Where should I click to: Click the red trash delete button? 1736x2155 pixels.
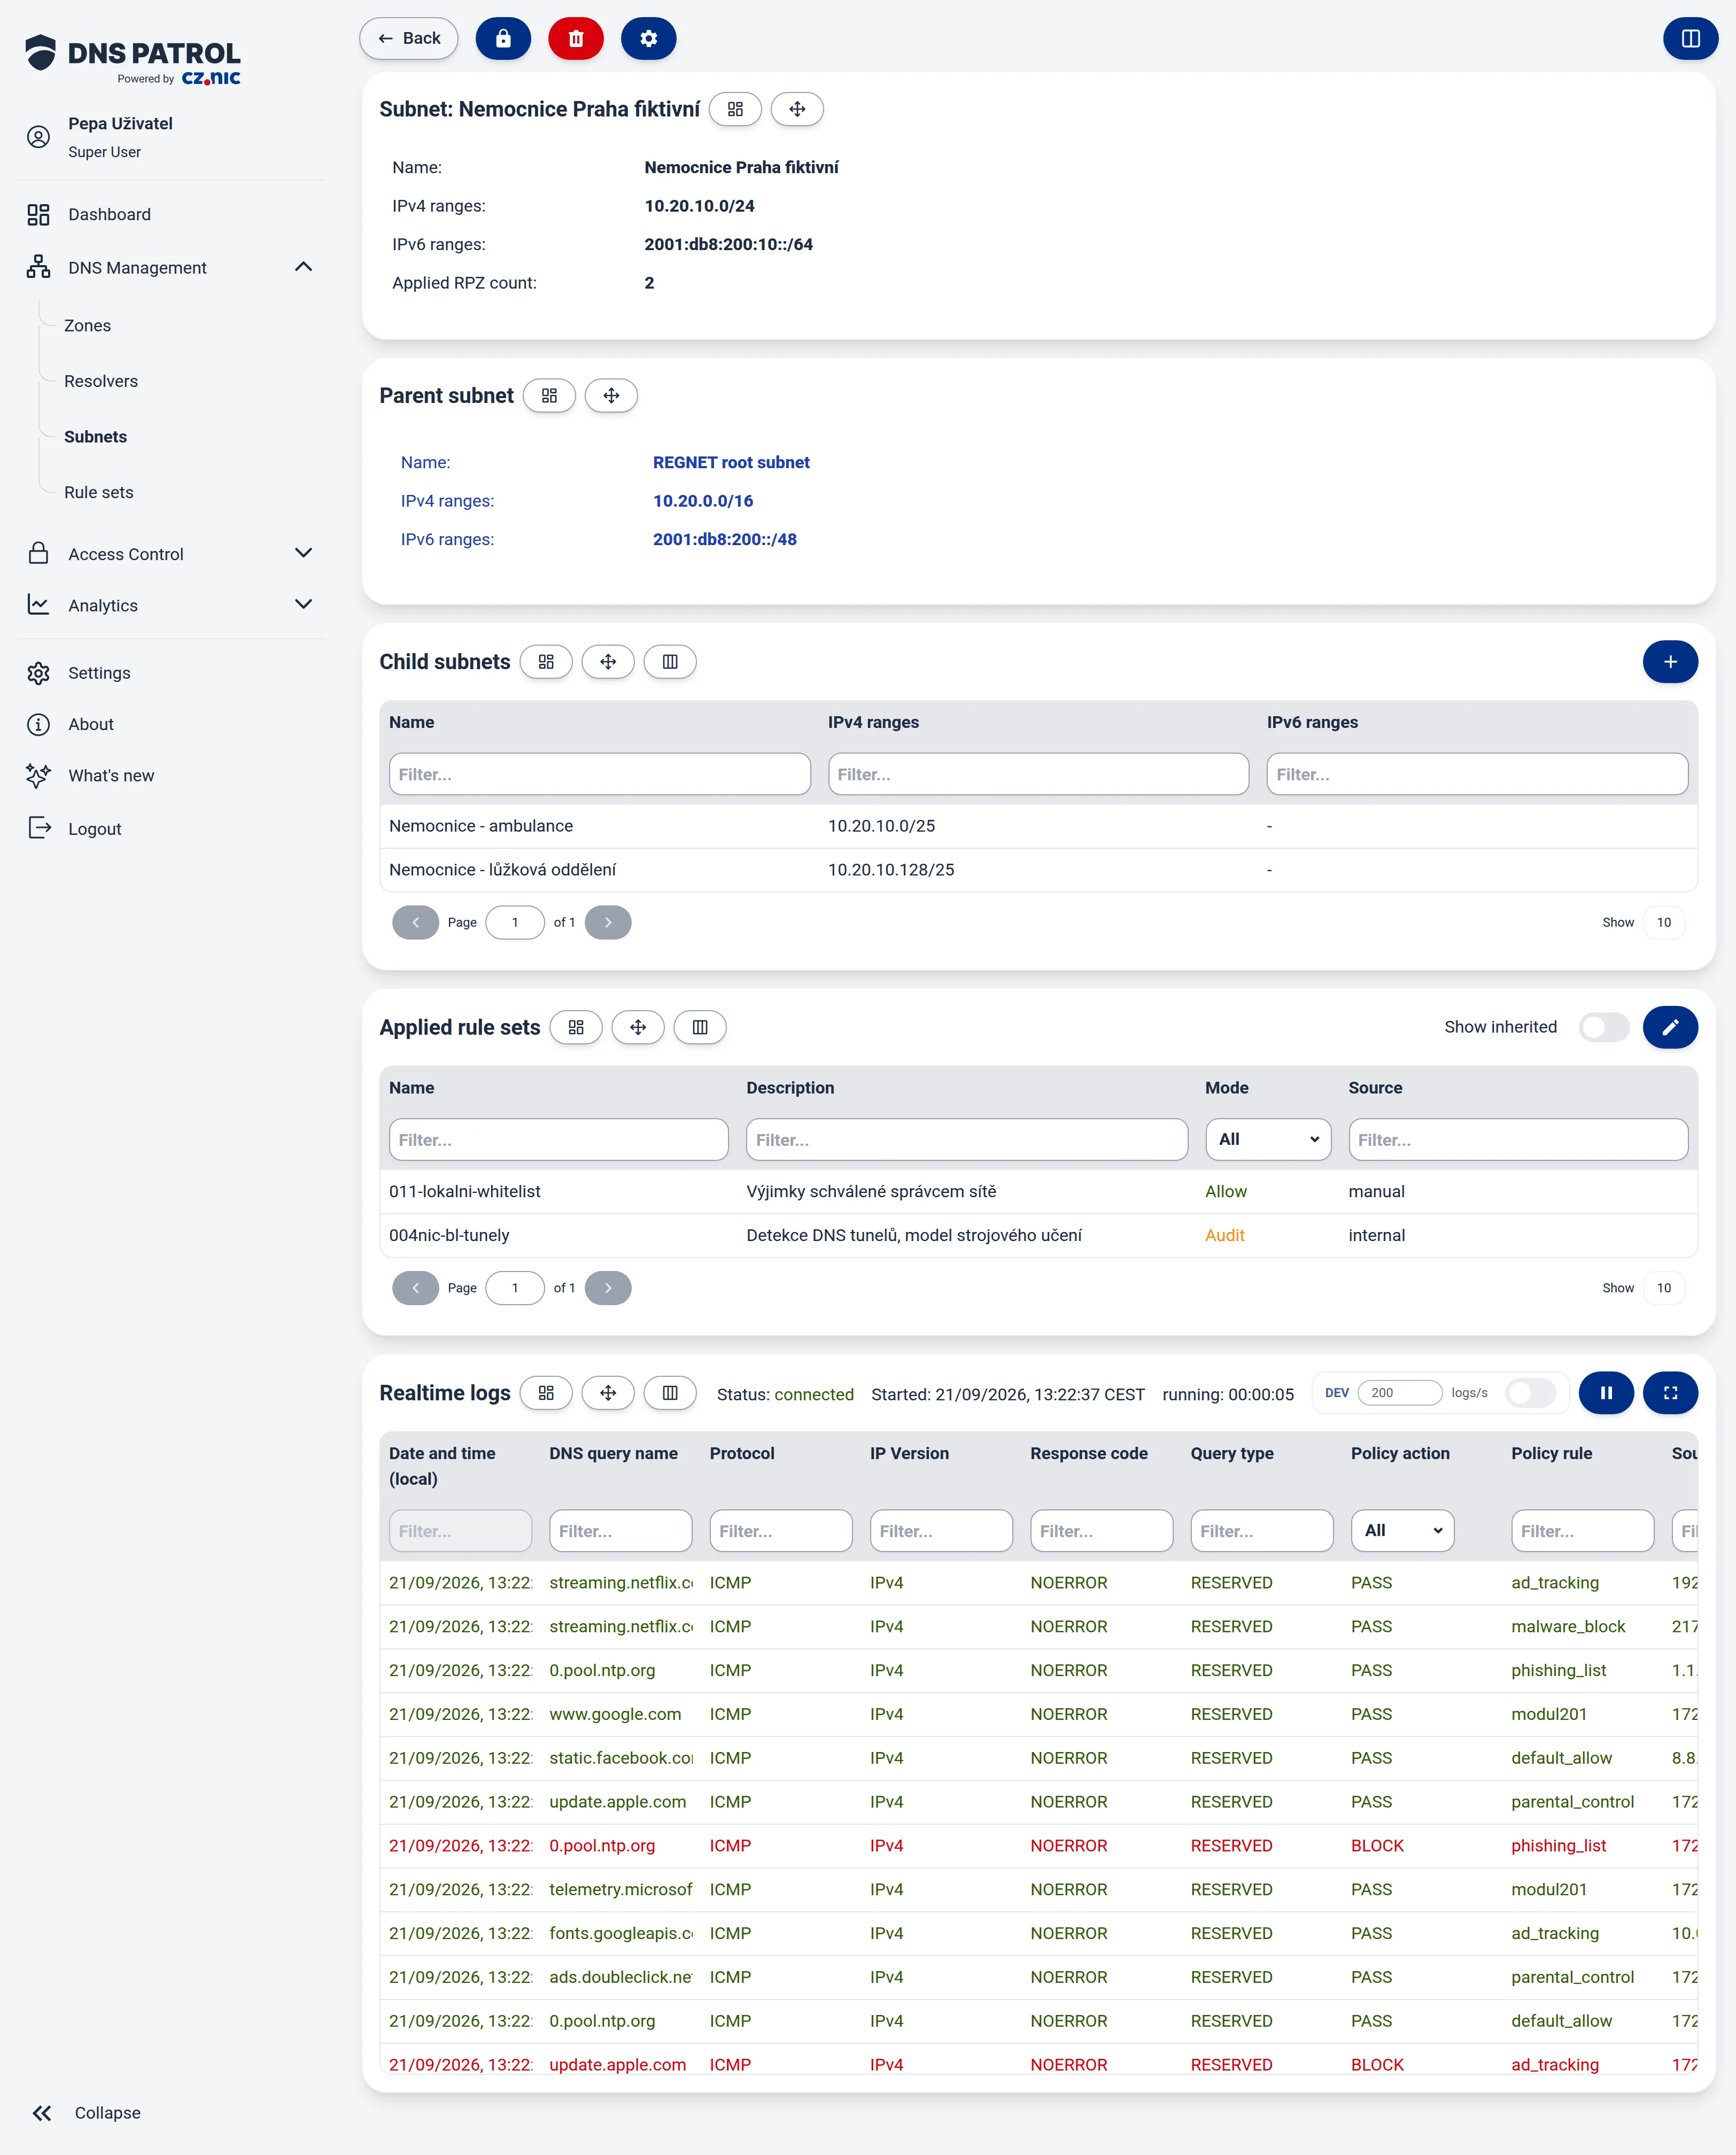pos(576,39)
